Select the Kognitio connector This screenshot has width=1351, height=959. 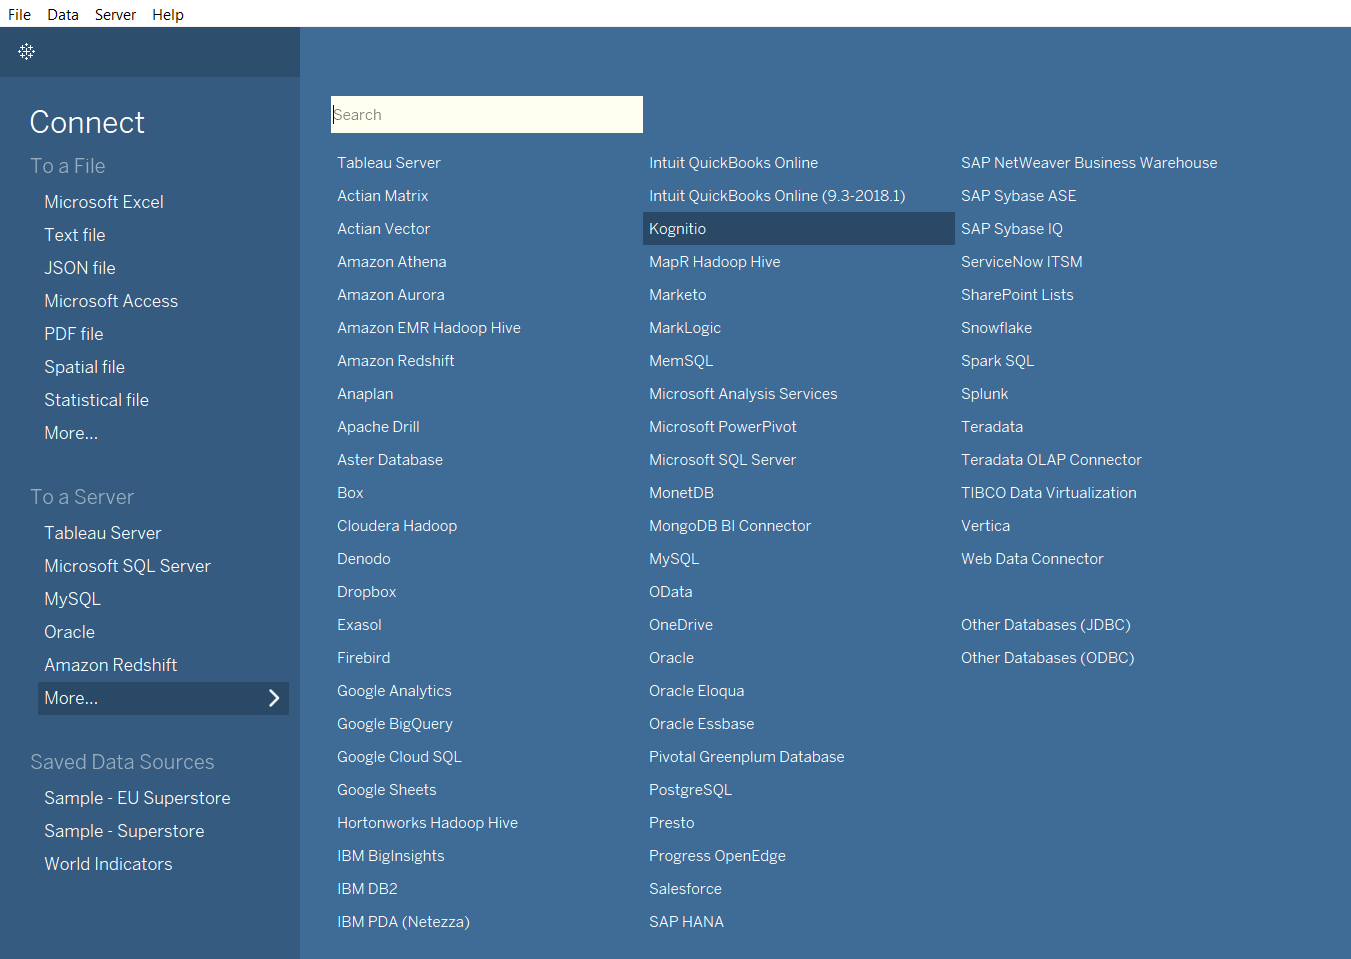pyautogui.click(x=678, y=229)
